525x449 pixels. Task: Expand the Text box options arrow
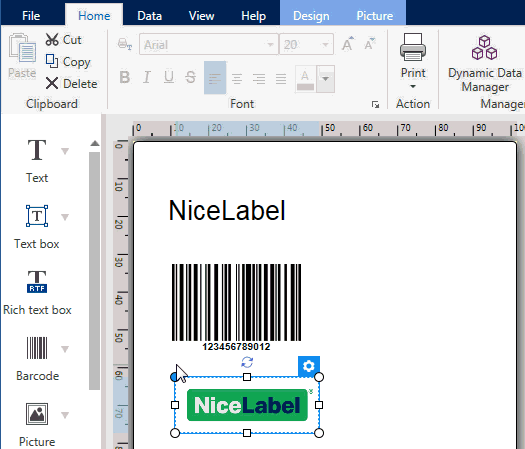(65, 217)
